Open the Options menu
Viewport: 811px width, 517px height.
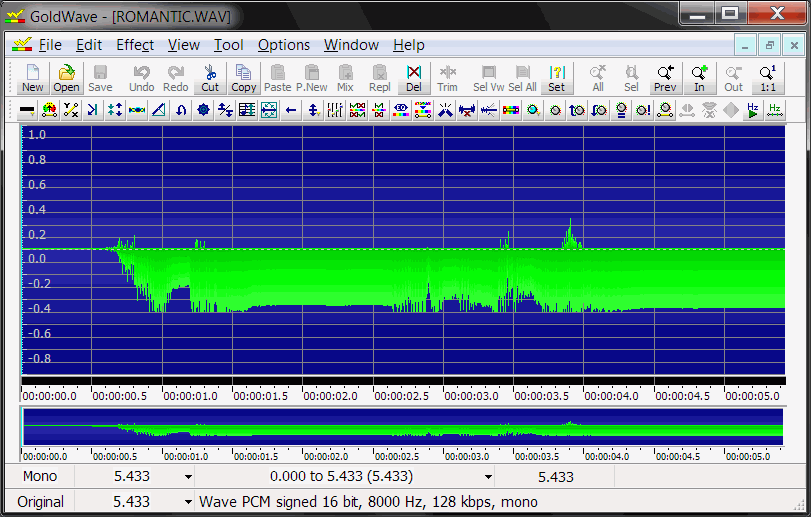click(x=284, y=45)
